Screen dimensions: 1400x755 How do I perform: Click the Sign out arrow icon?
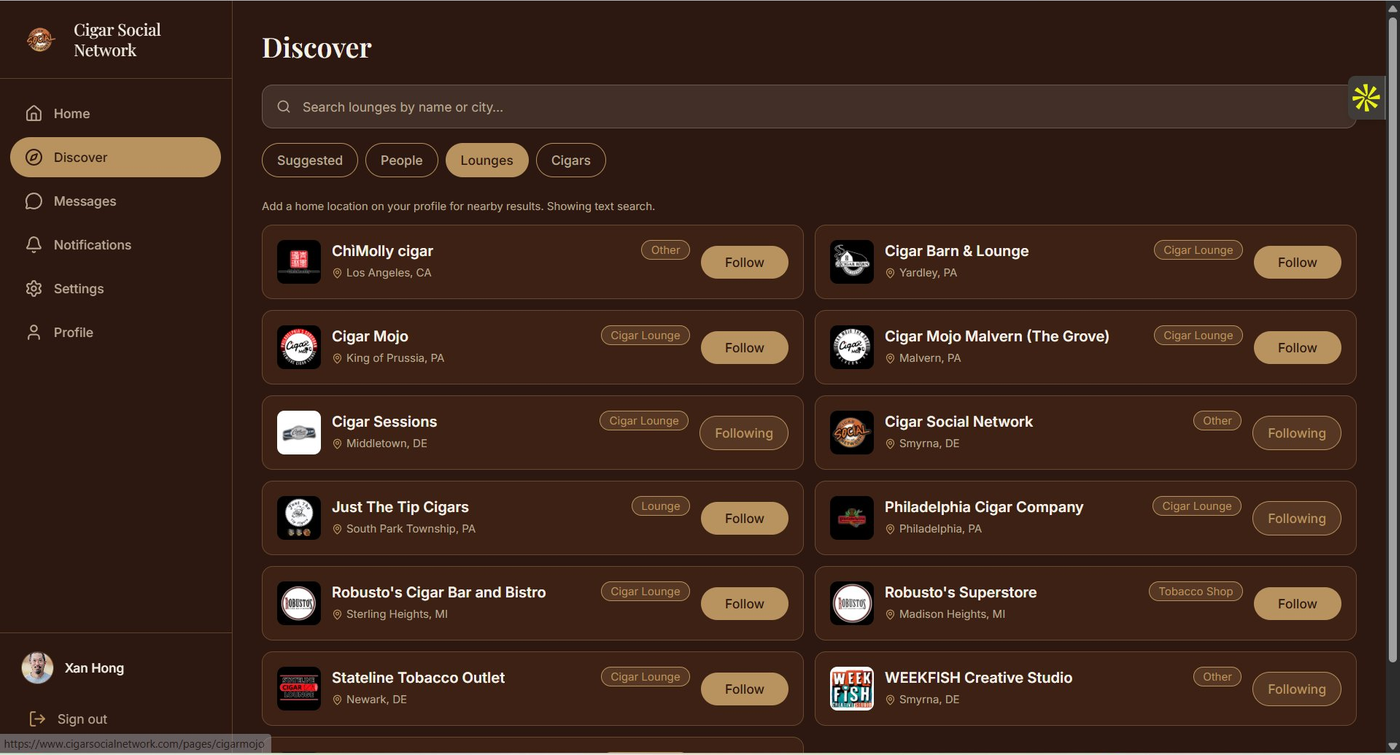coord(37,719)
